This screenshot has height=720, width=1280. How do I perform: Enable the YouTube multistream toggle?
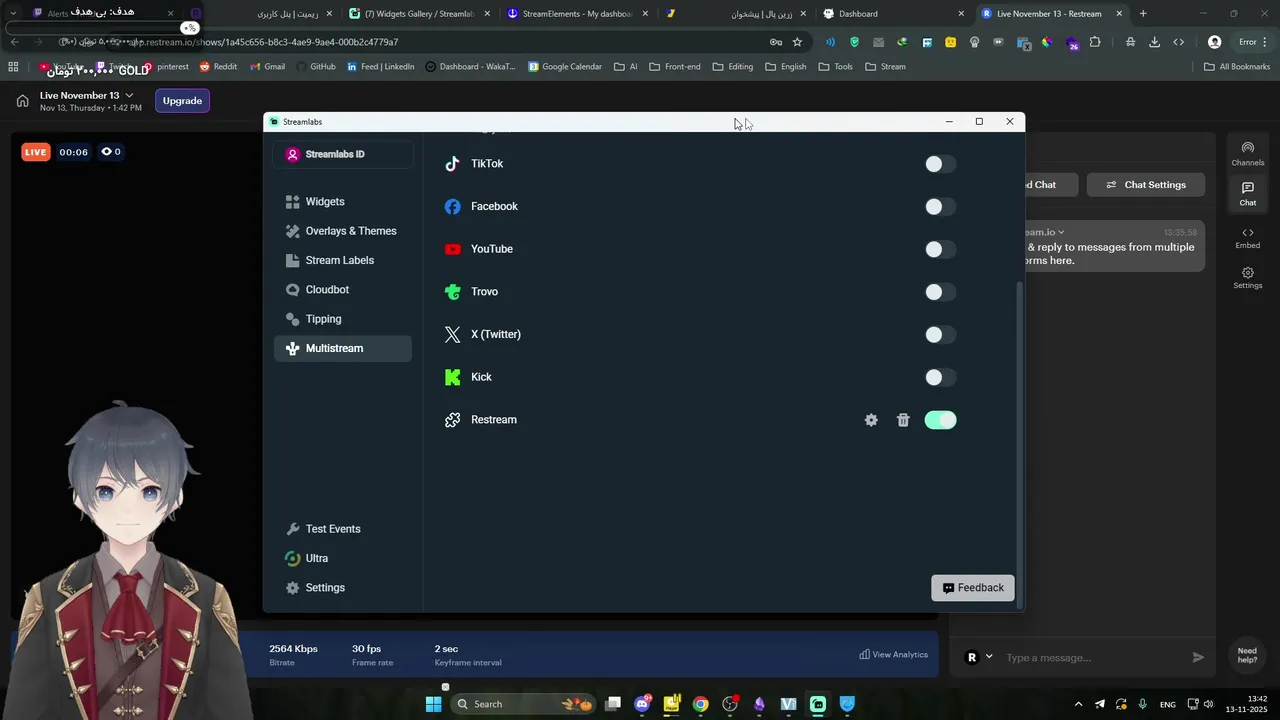940,249
